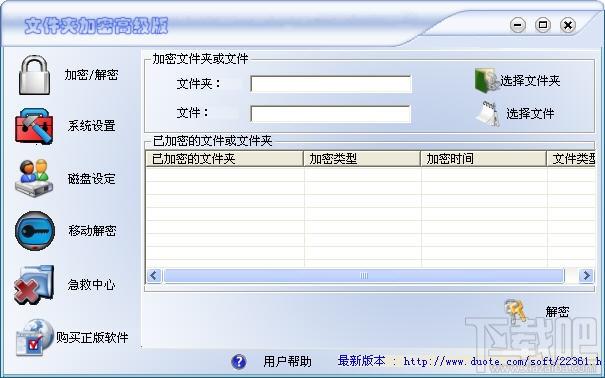Click the notepad 选择文件 icon
The image size is (605, 378).
point(488,113)
